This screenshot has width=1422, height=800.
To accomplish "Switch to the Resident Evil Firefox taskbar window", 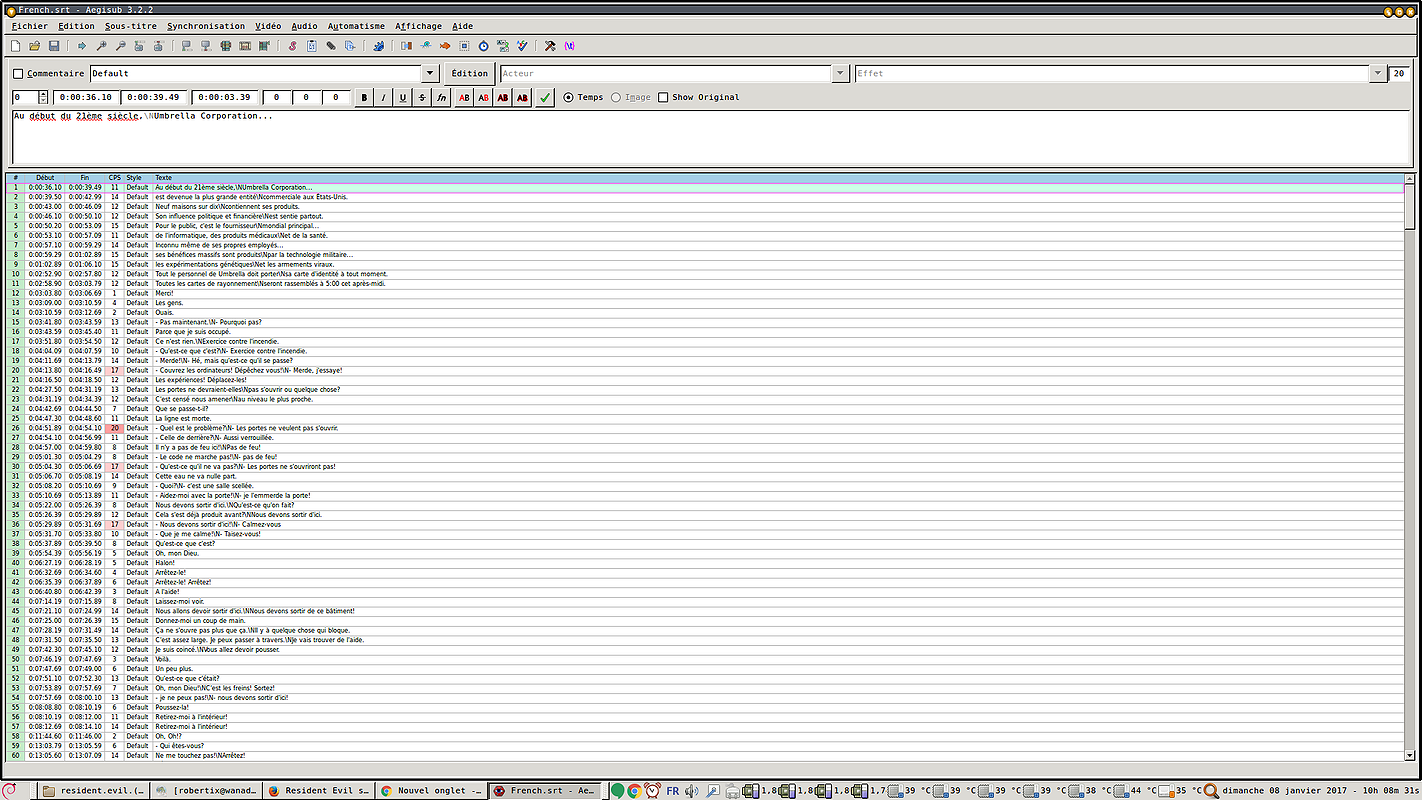I will 320,791.
